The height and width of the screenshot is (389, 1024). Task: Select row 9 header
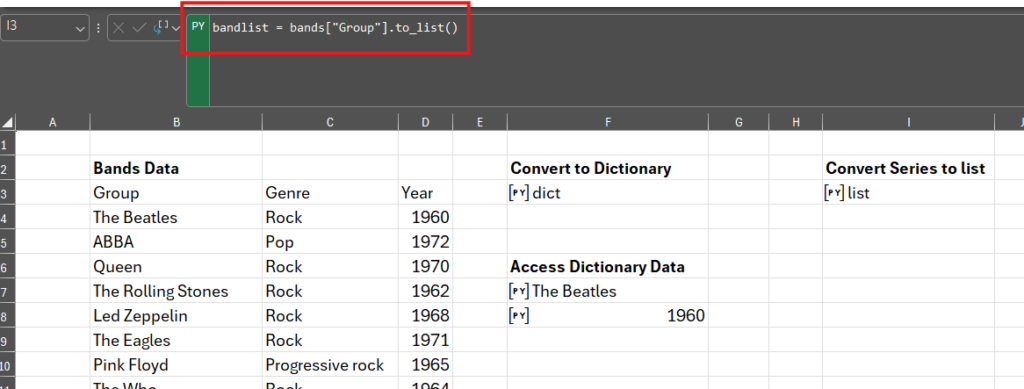point(7,340)
